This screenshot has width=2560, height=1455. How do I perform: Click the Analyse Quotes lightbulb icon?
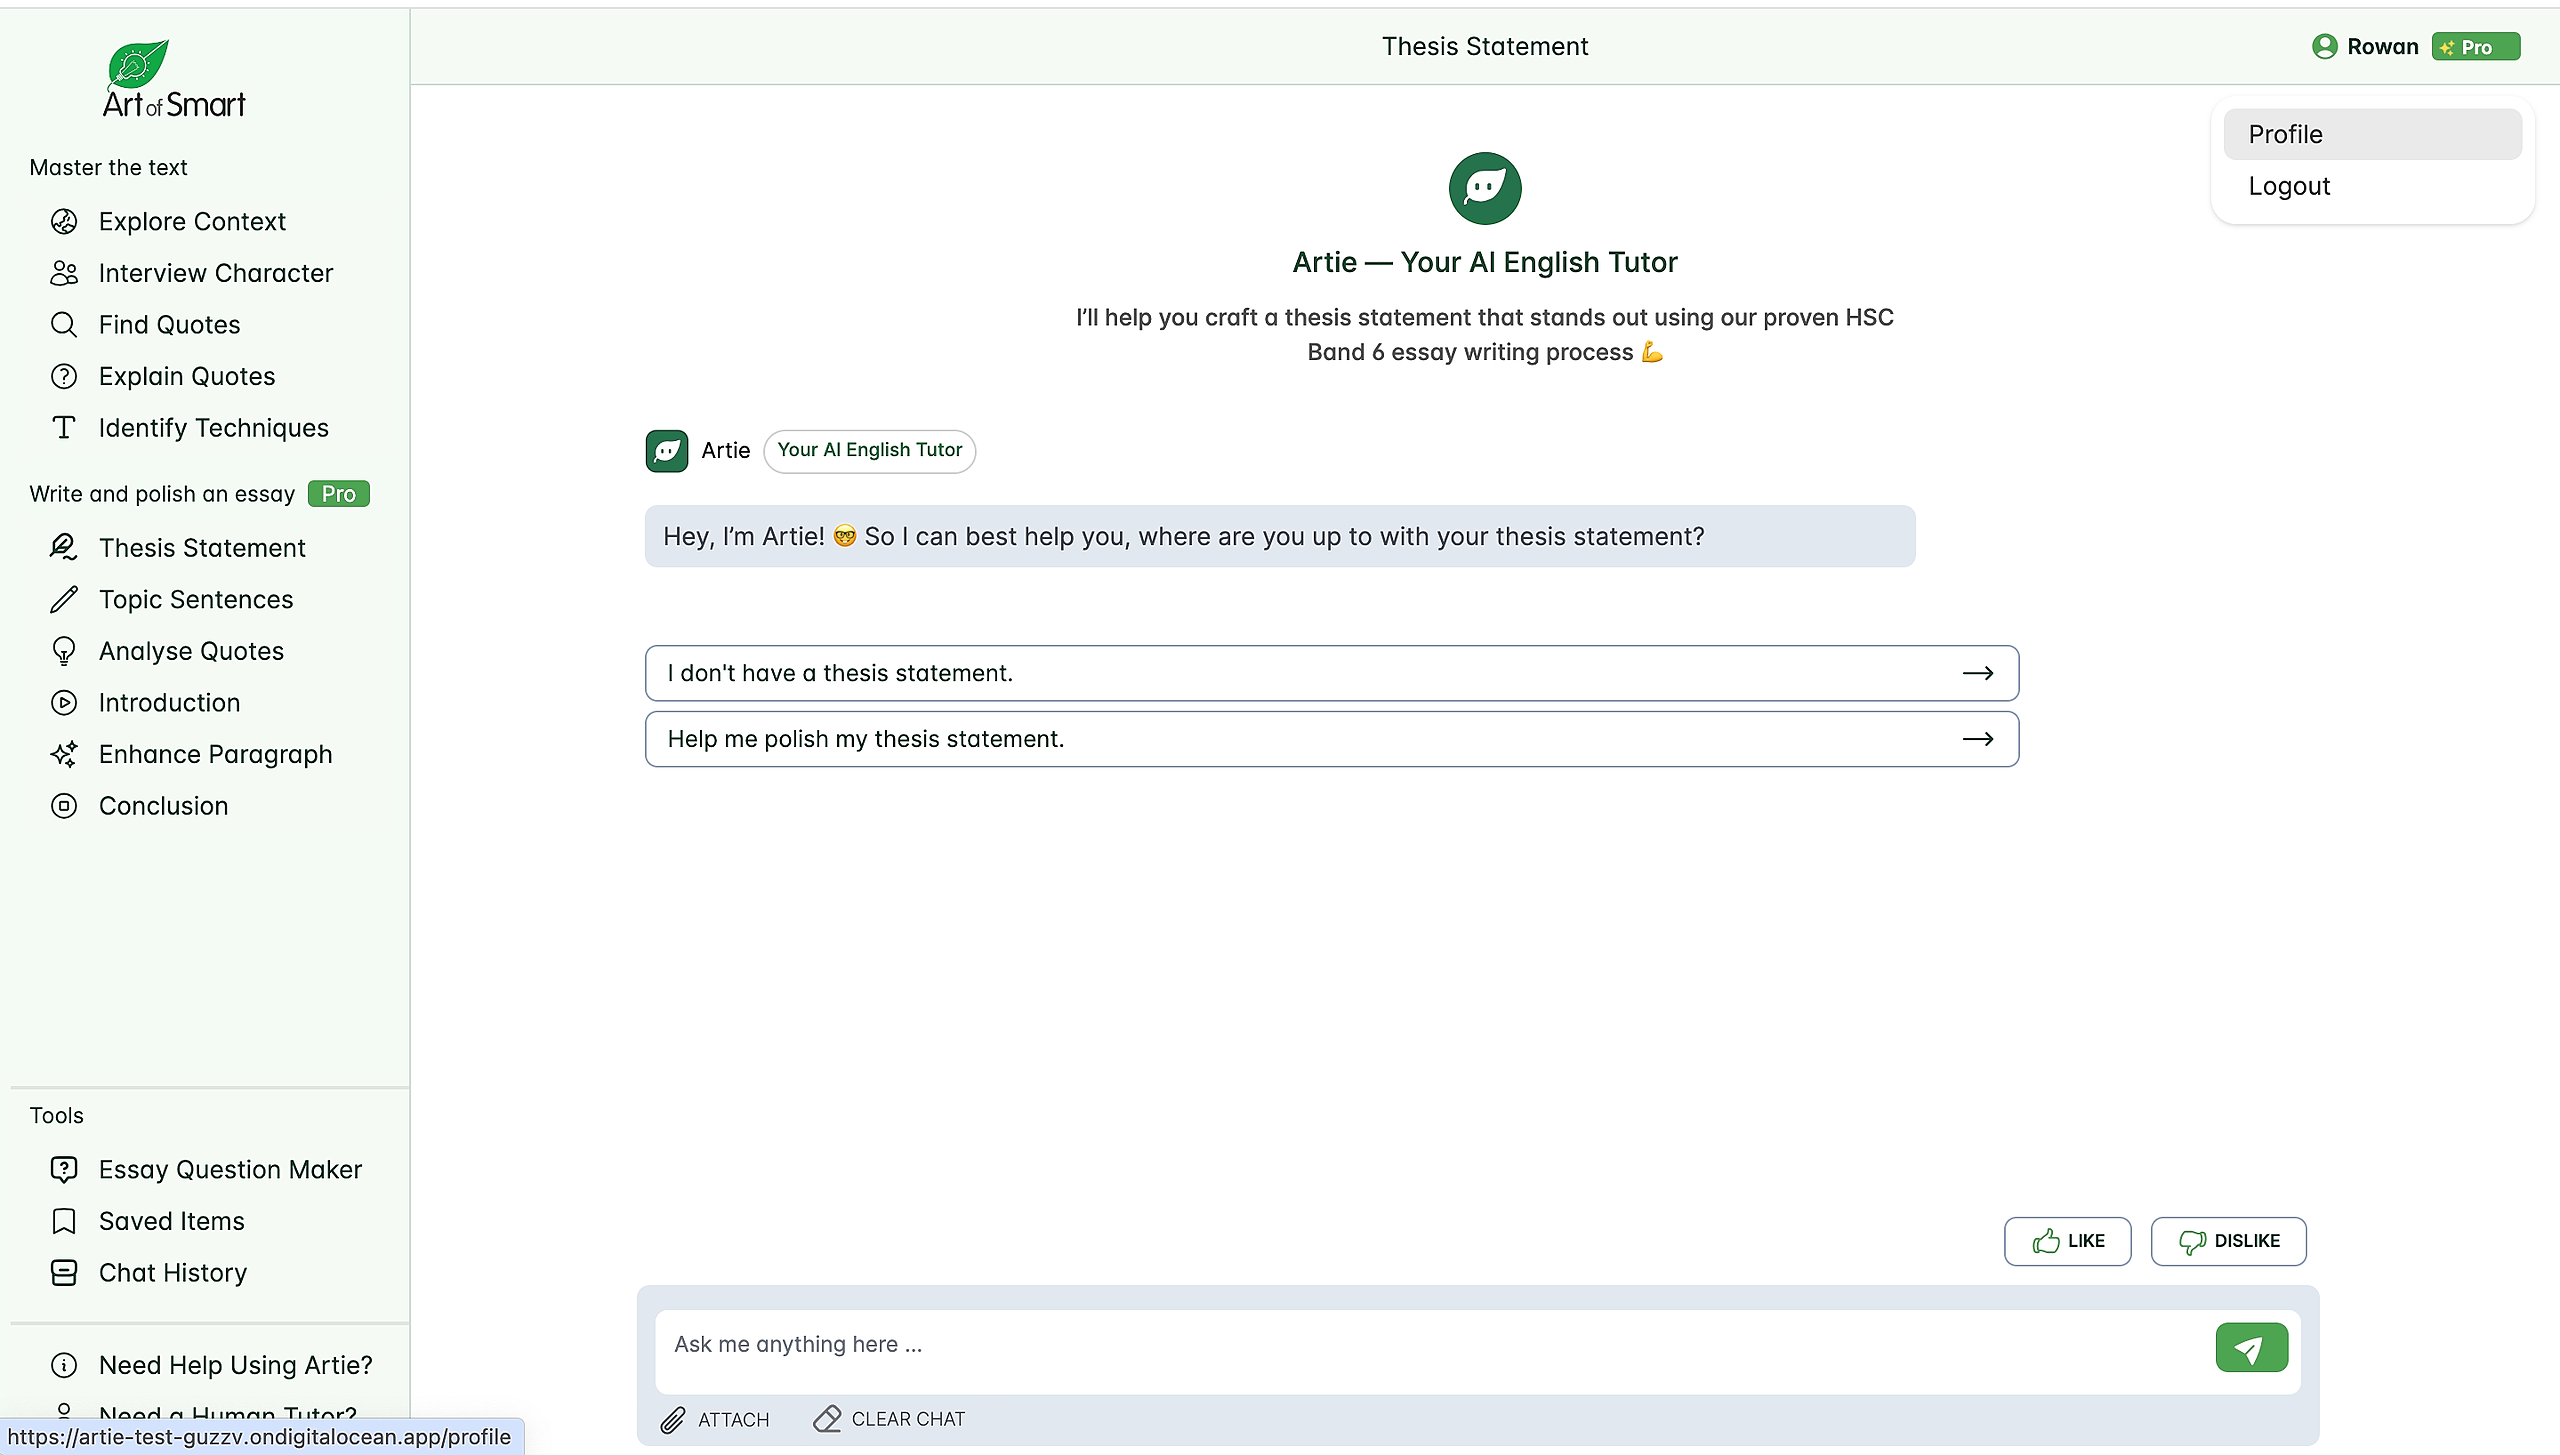pos(64,651)
